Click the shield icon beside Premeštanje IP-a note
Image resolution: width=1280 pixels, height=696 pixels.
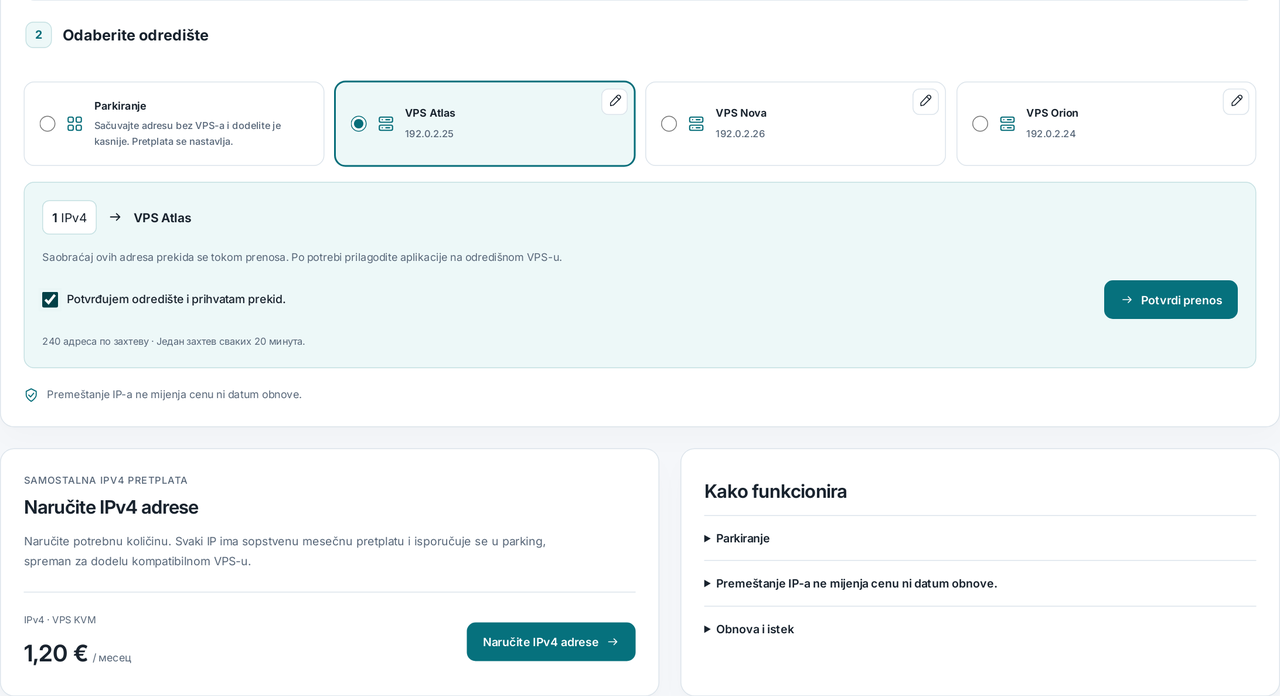click(x=31, y=395)
